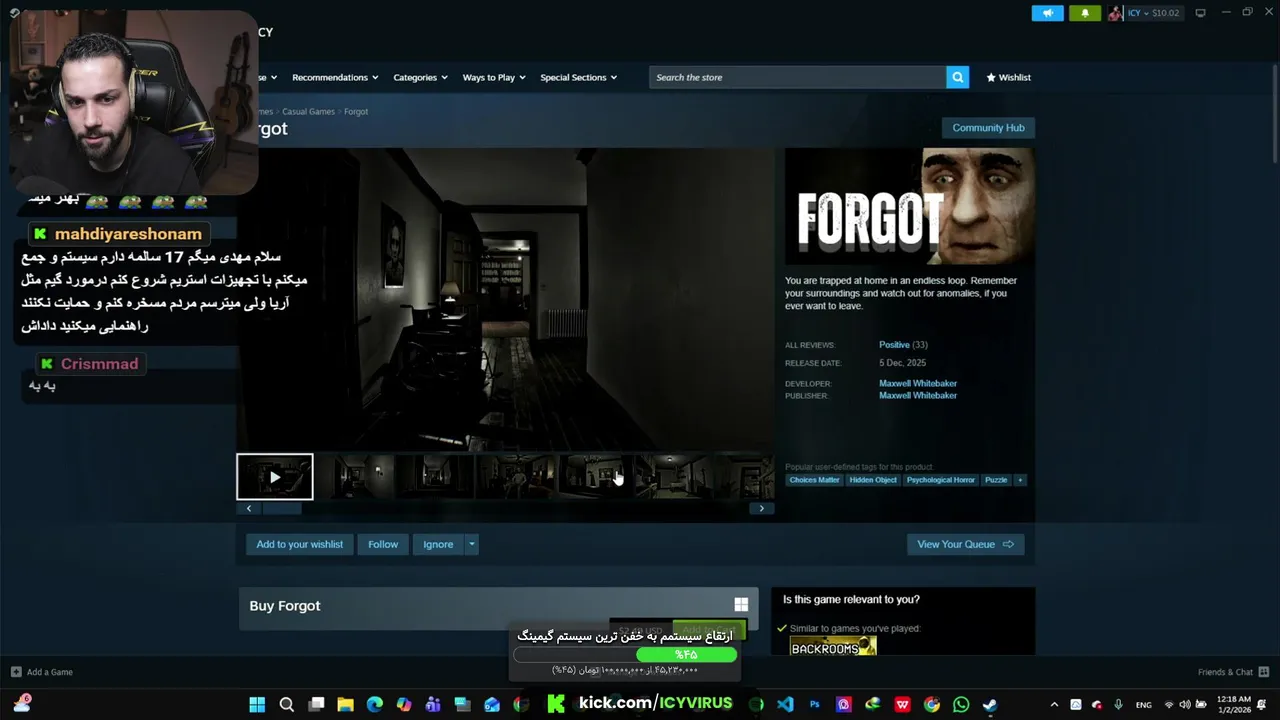The height and width of the screenshot is (720, 1280).
Task: Open Wishlist in store navigation
Action: [1008, 77]
